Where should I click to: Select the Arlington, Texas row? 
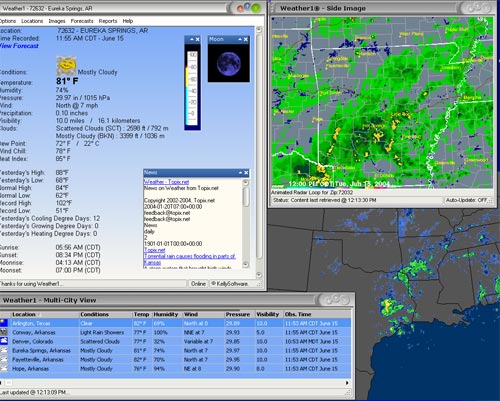[x=176, y=323]
